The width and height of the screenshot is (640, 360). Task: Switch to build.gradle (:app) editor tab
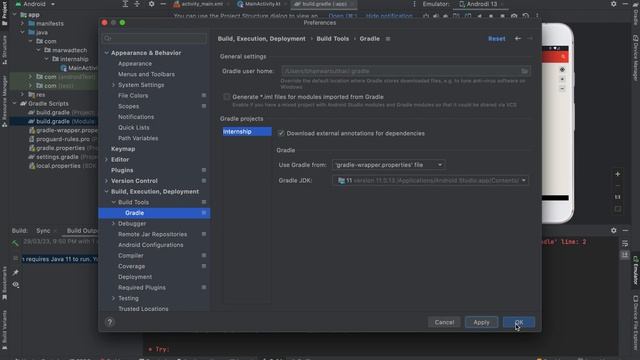(x=324, y=4)
